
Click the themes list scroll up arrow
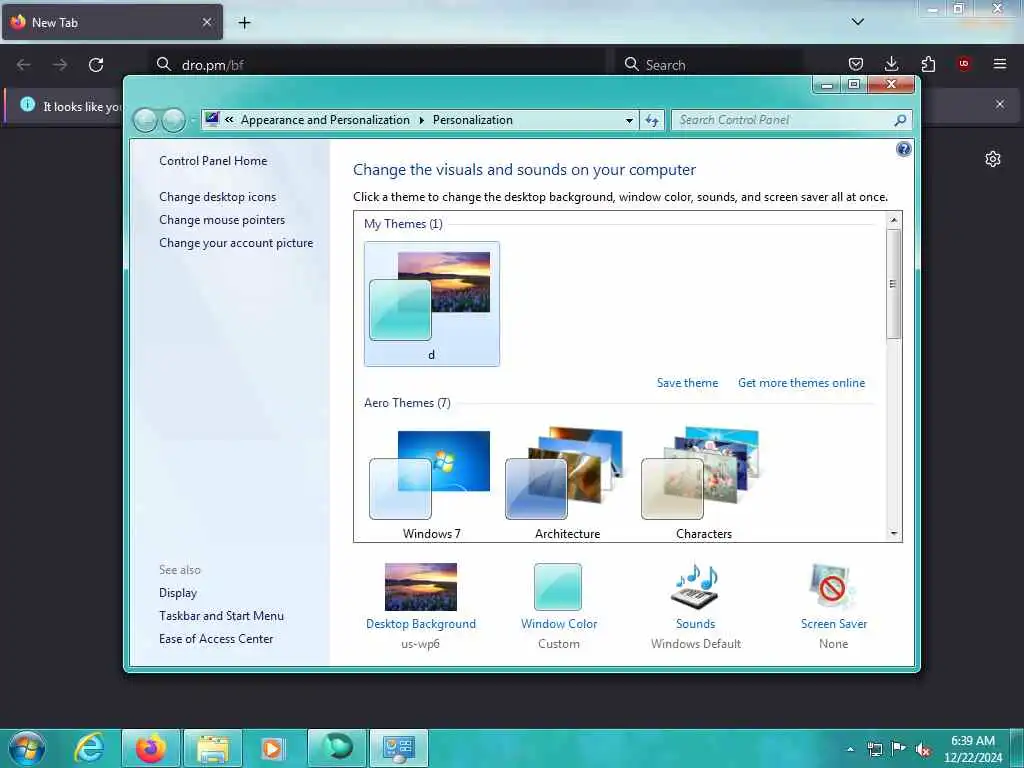[x=893, y=220]
